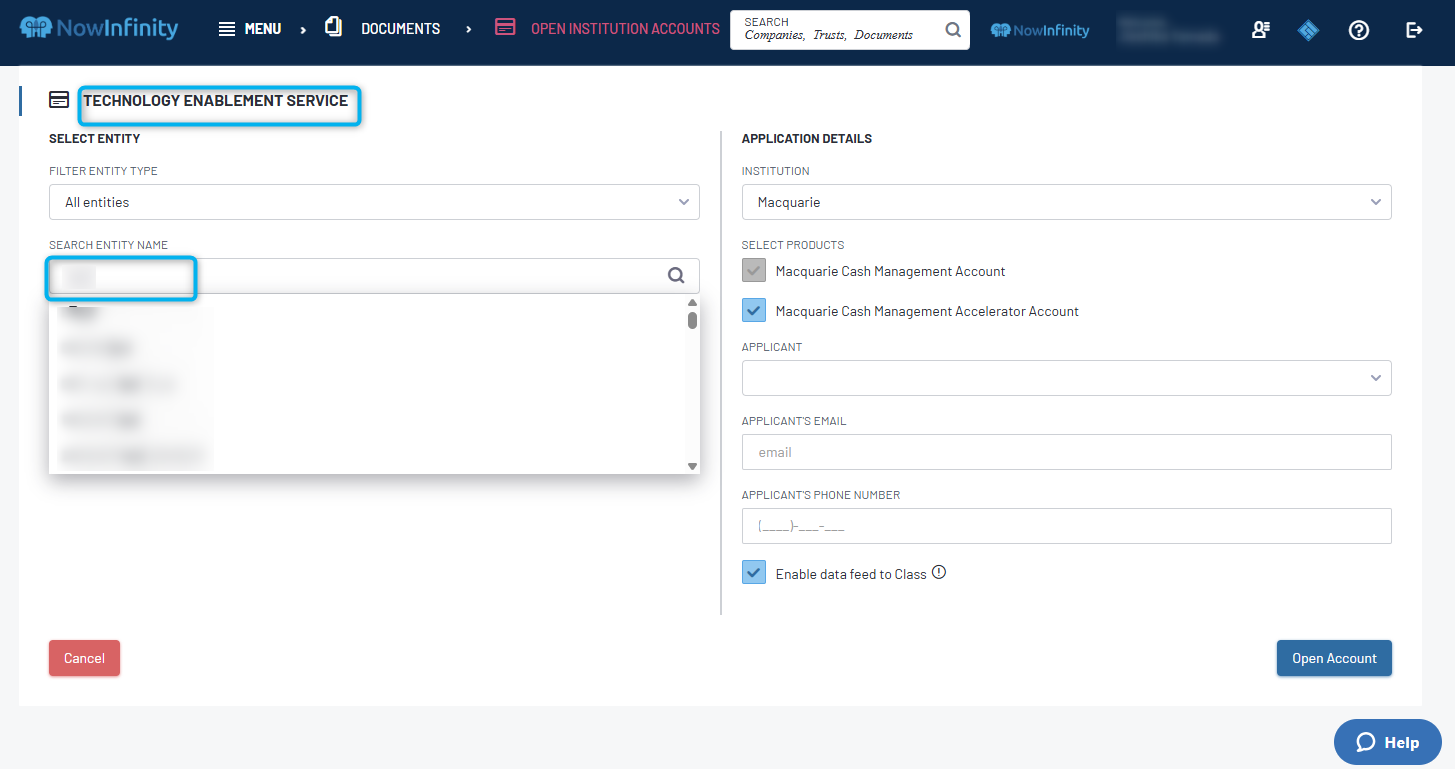The image size is (1455, 769).
Task: Click the blue diamond icon in header
Action: coord(1309,30)
